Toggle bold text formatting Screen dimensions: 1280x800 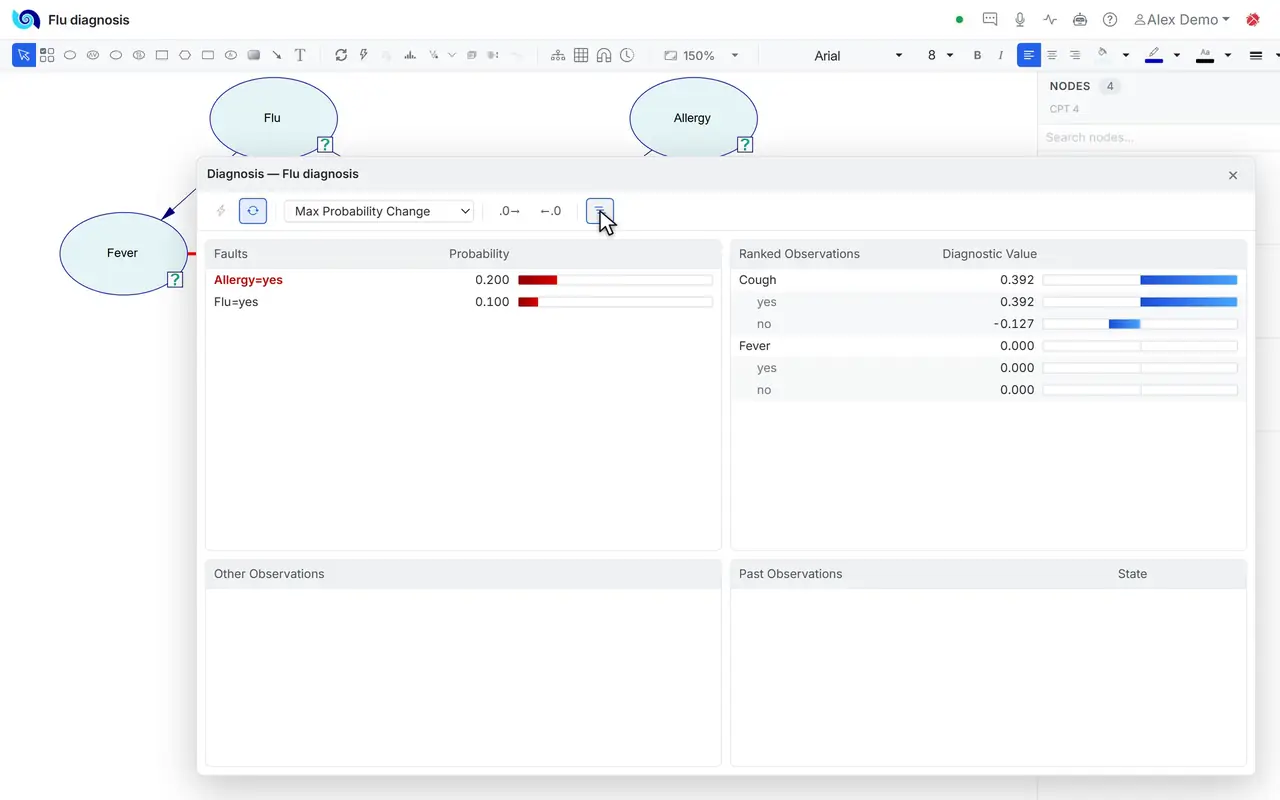[977, 56]
